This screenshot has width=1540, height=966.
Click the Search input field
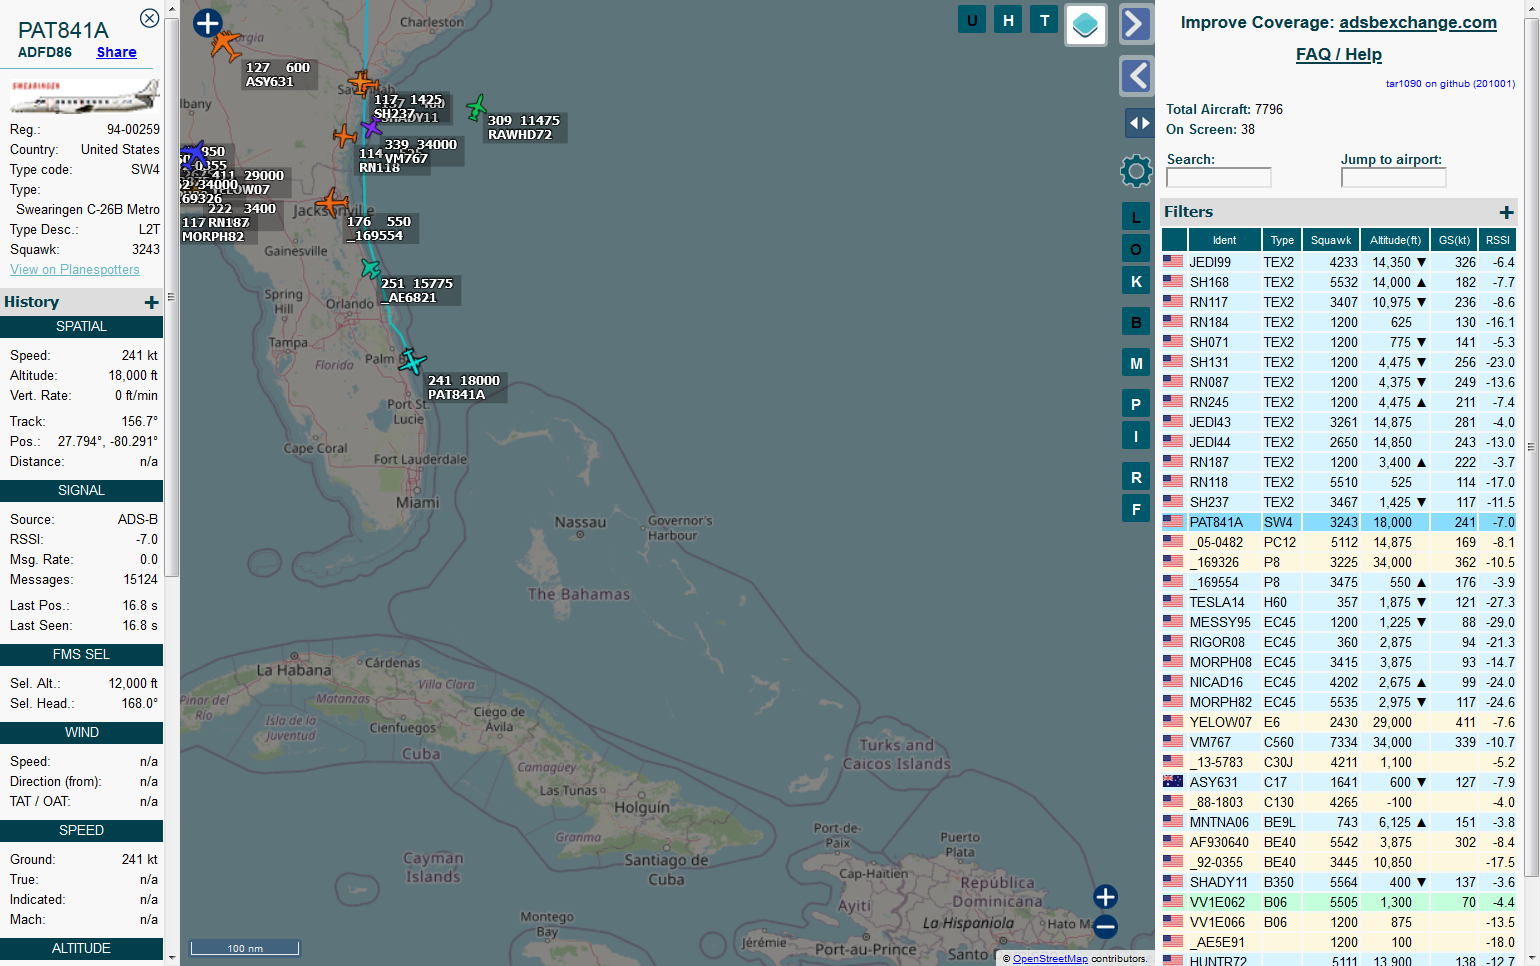[x=1218, y=177]
